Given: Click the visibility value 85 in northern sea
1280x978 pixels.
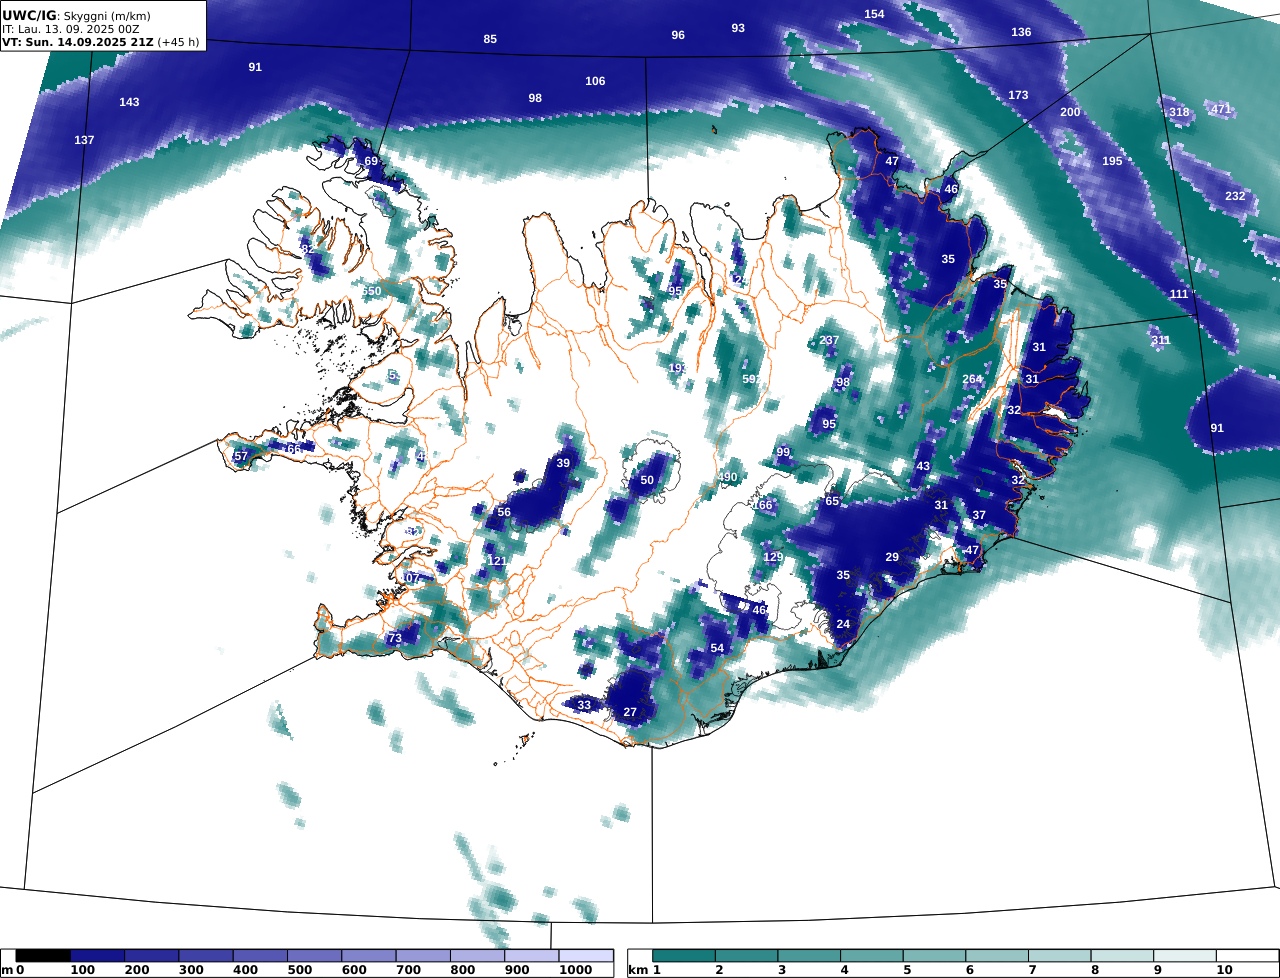Looking at the screenshot, I should tap(490, 39).
